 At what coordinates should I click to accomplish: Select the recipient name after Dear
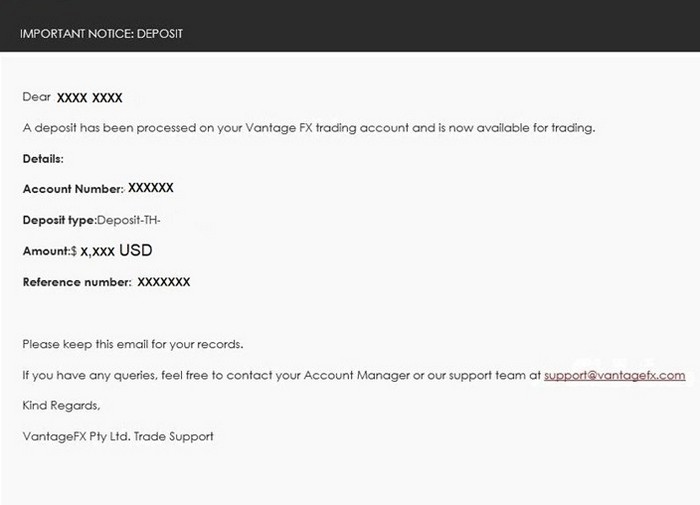pos(89,98)
